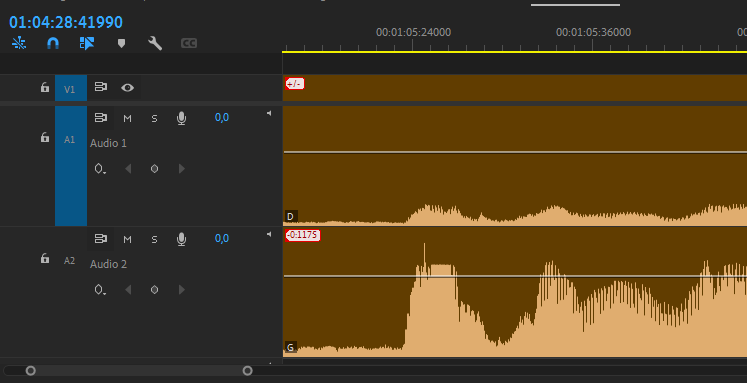Select the Audio 2 waveform clip

(515, 292)
